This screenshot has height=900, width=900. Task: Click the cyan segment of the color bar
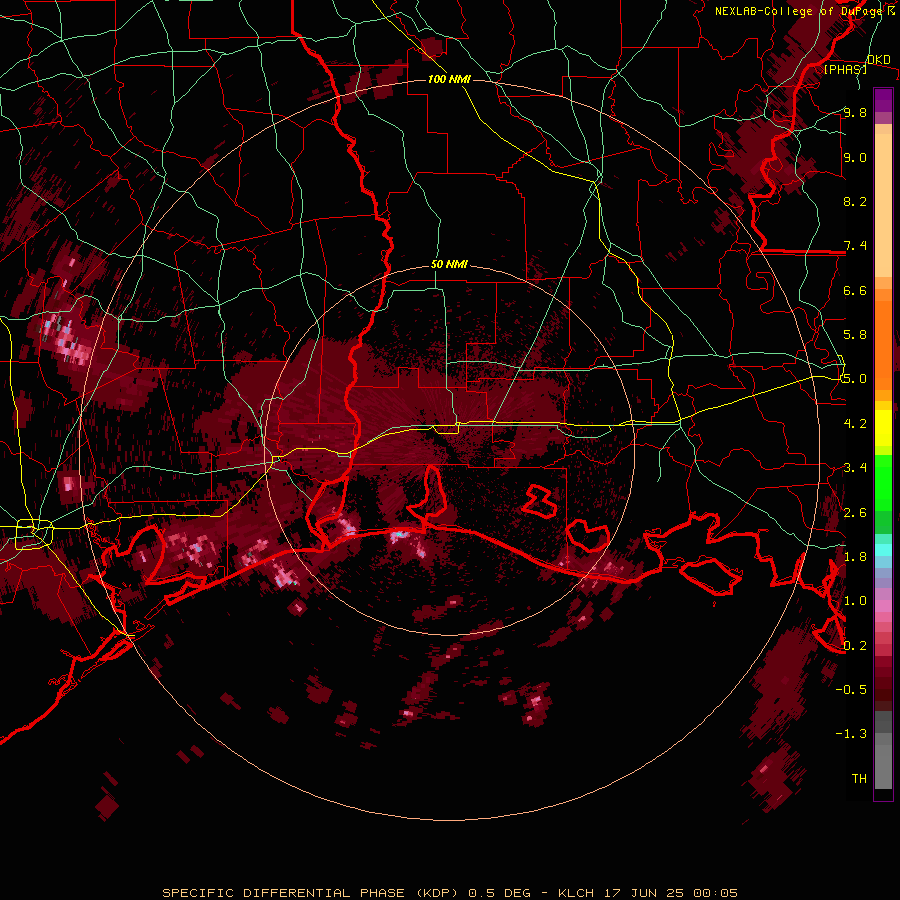(x=883, y=550)
